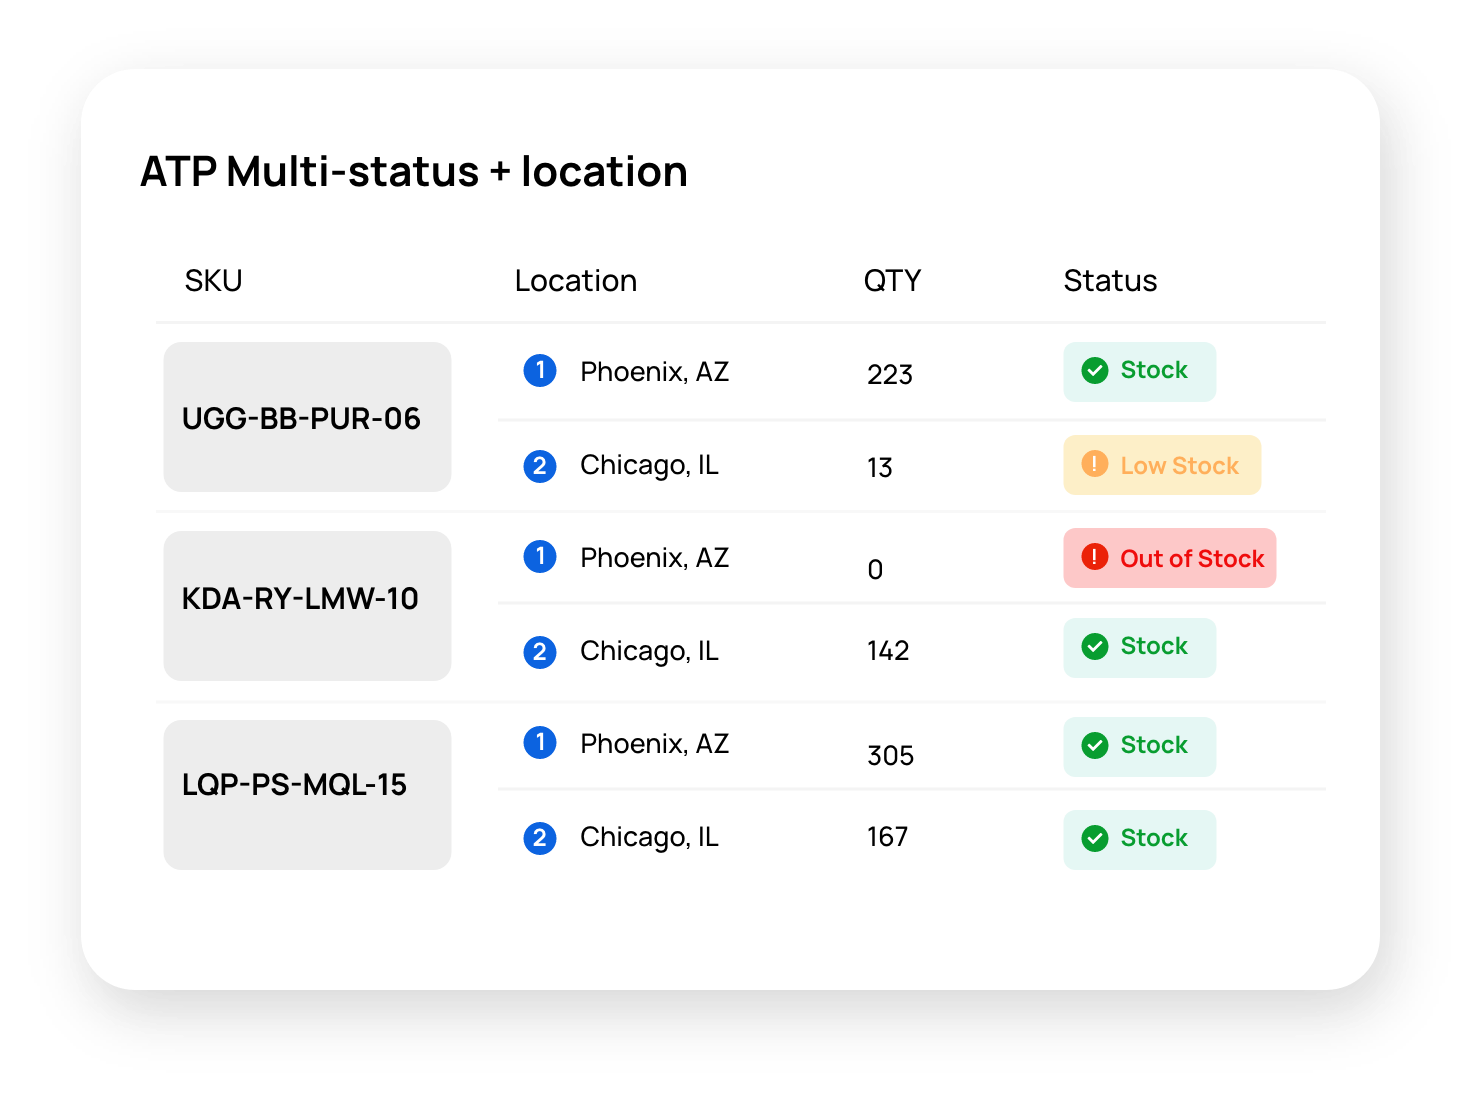Select the LQP-PS-MQL-15 SKU card

pyautogui.click(x=307, y=795)
